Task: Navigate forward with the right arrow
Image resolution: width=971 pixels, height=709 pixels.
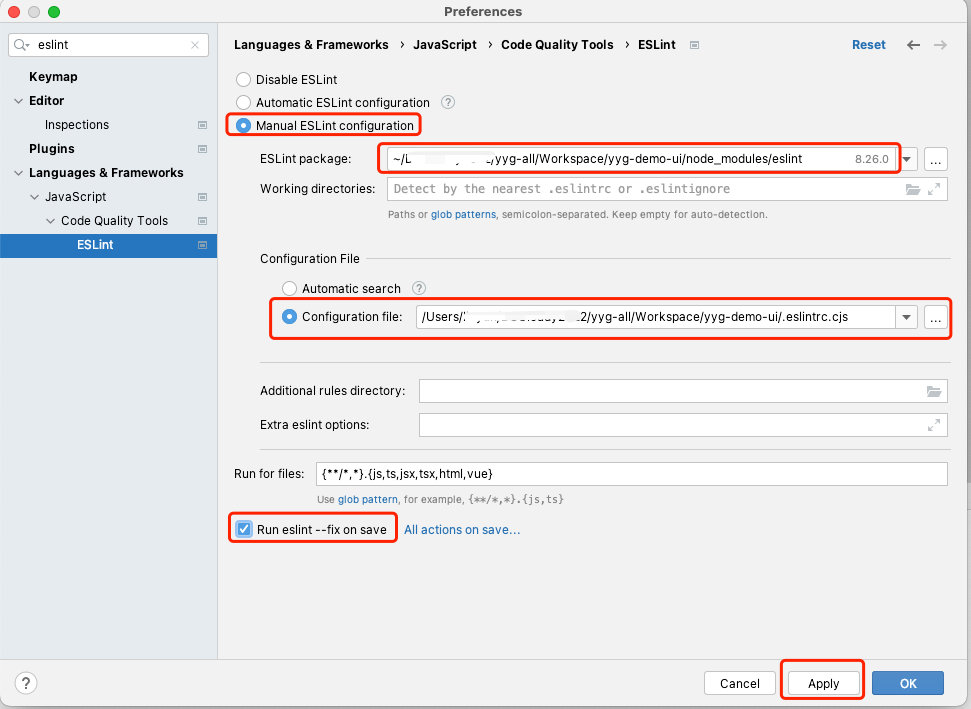Action: 940,45
